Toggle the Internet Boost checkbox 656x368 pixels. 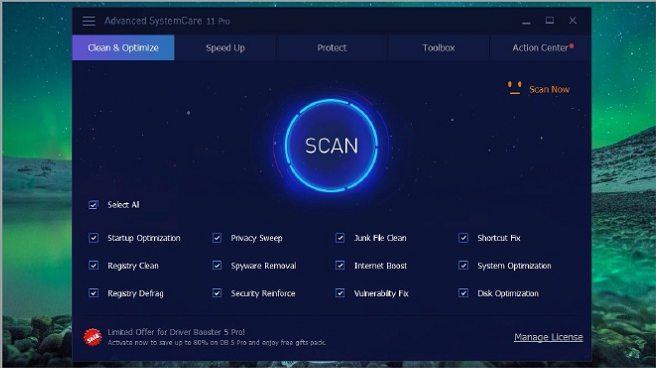coord(340,266)
